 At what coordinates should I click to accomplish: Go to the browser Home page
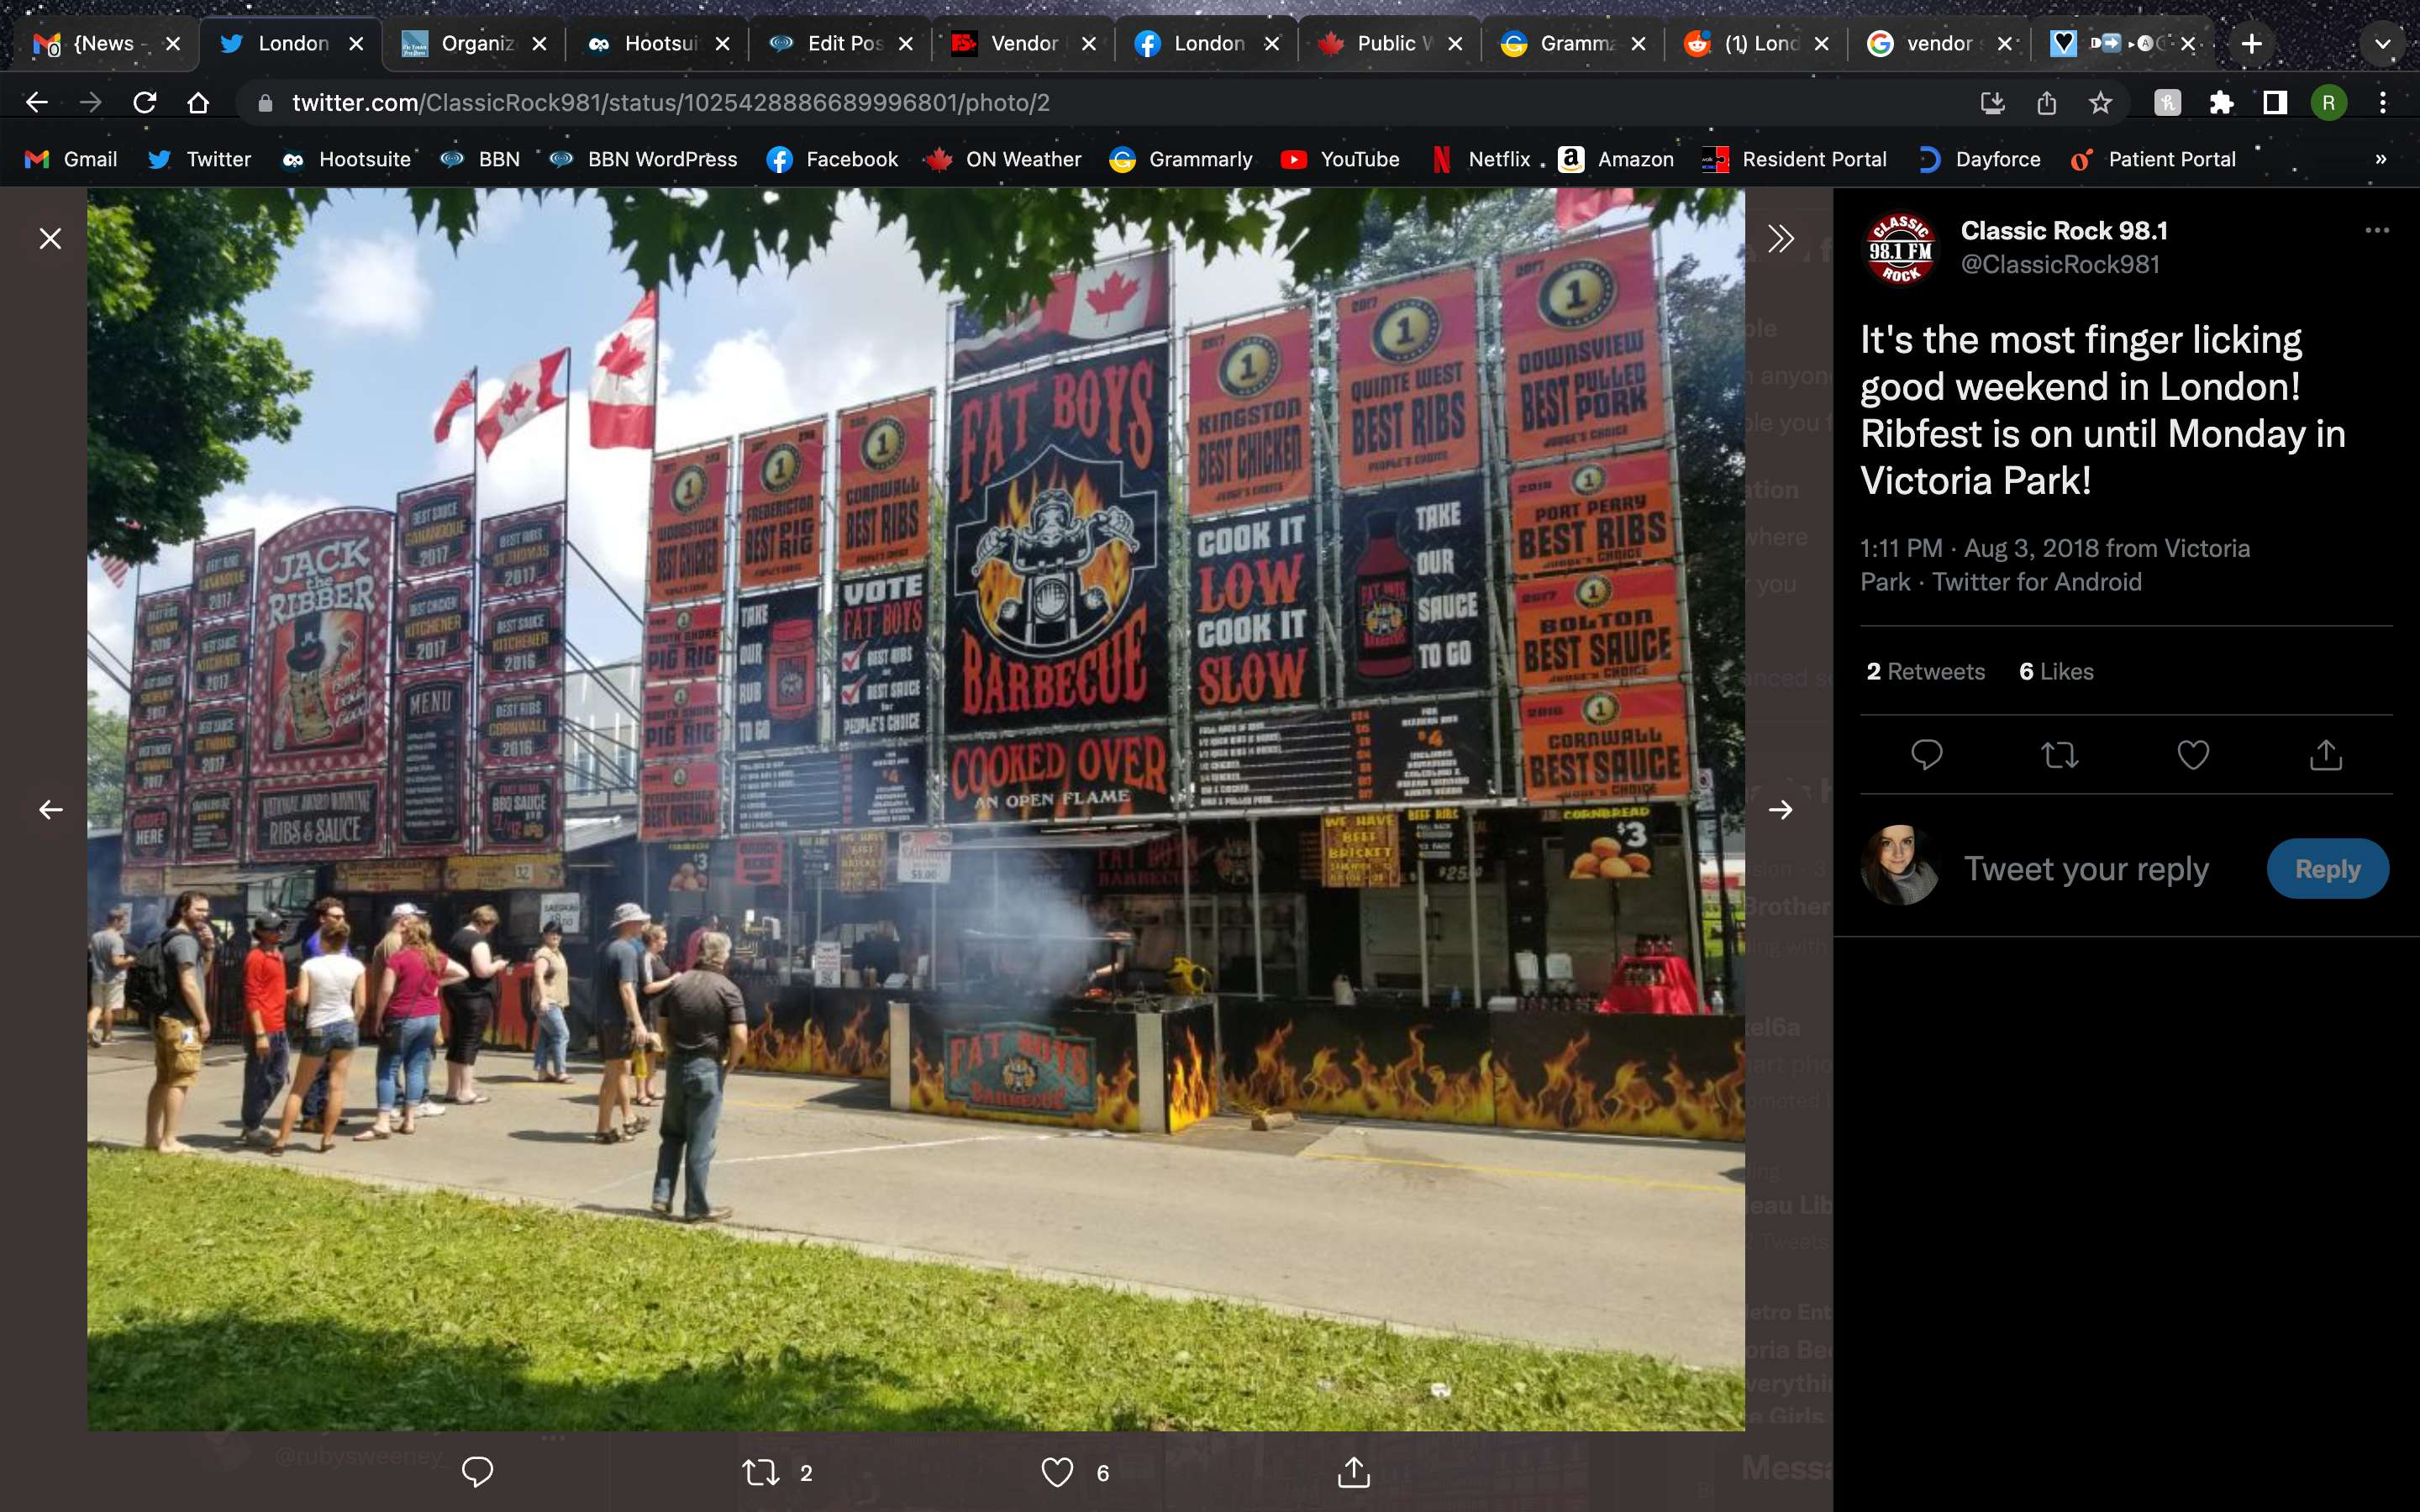198,102
